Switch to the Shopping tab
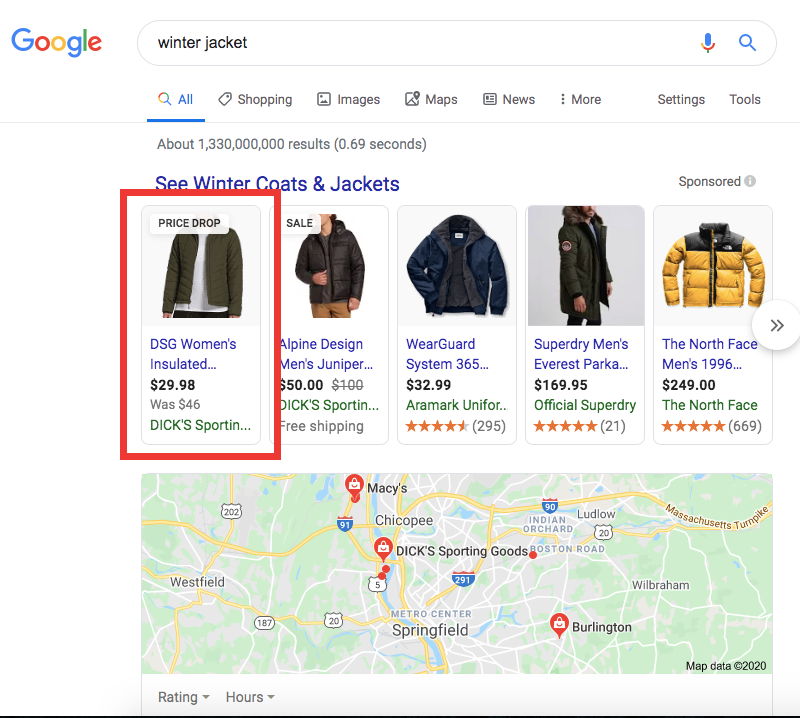Screen dimensions: 800x718 point(255,99)
